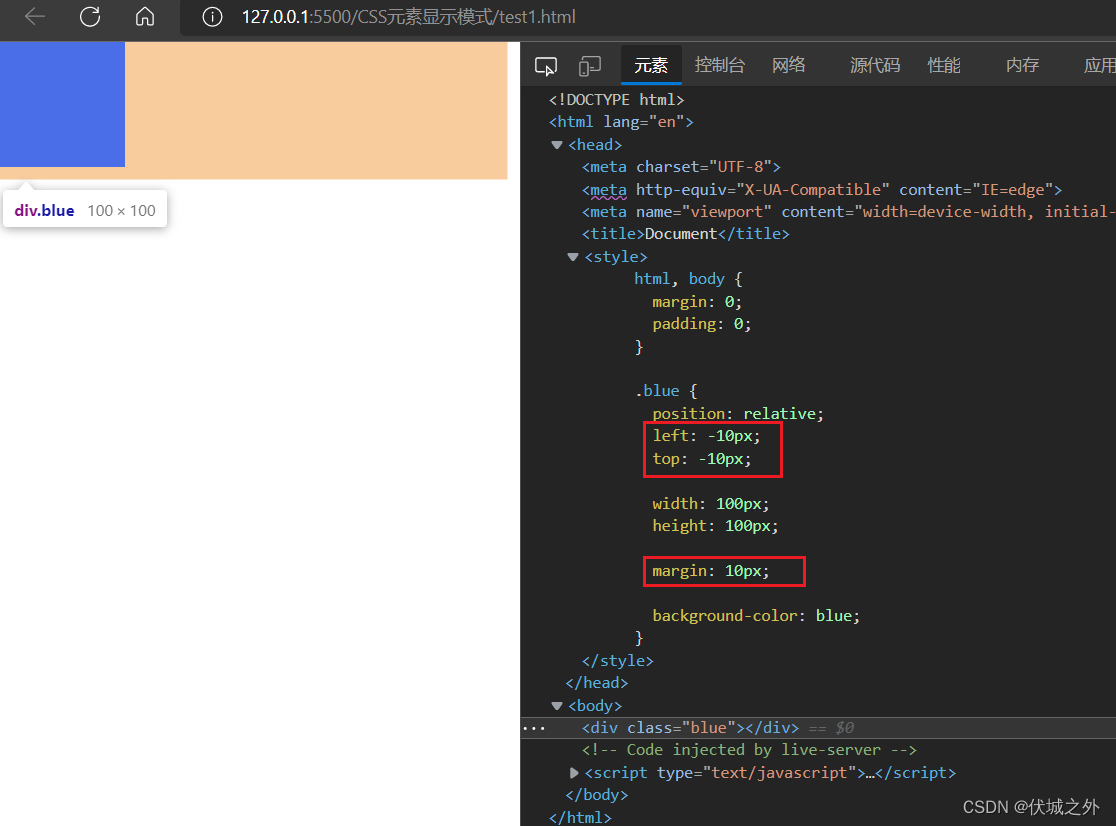Screen dimensions: 1116x826
Task: Select the closing </html> tag
Action: 580,817
